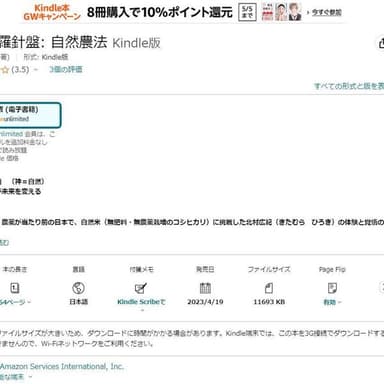Click the book length page icon
The image size is (384, 384).
pyautogui.click(x=15, y=288)
